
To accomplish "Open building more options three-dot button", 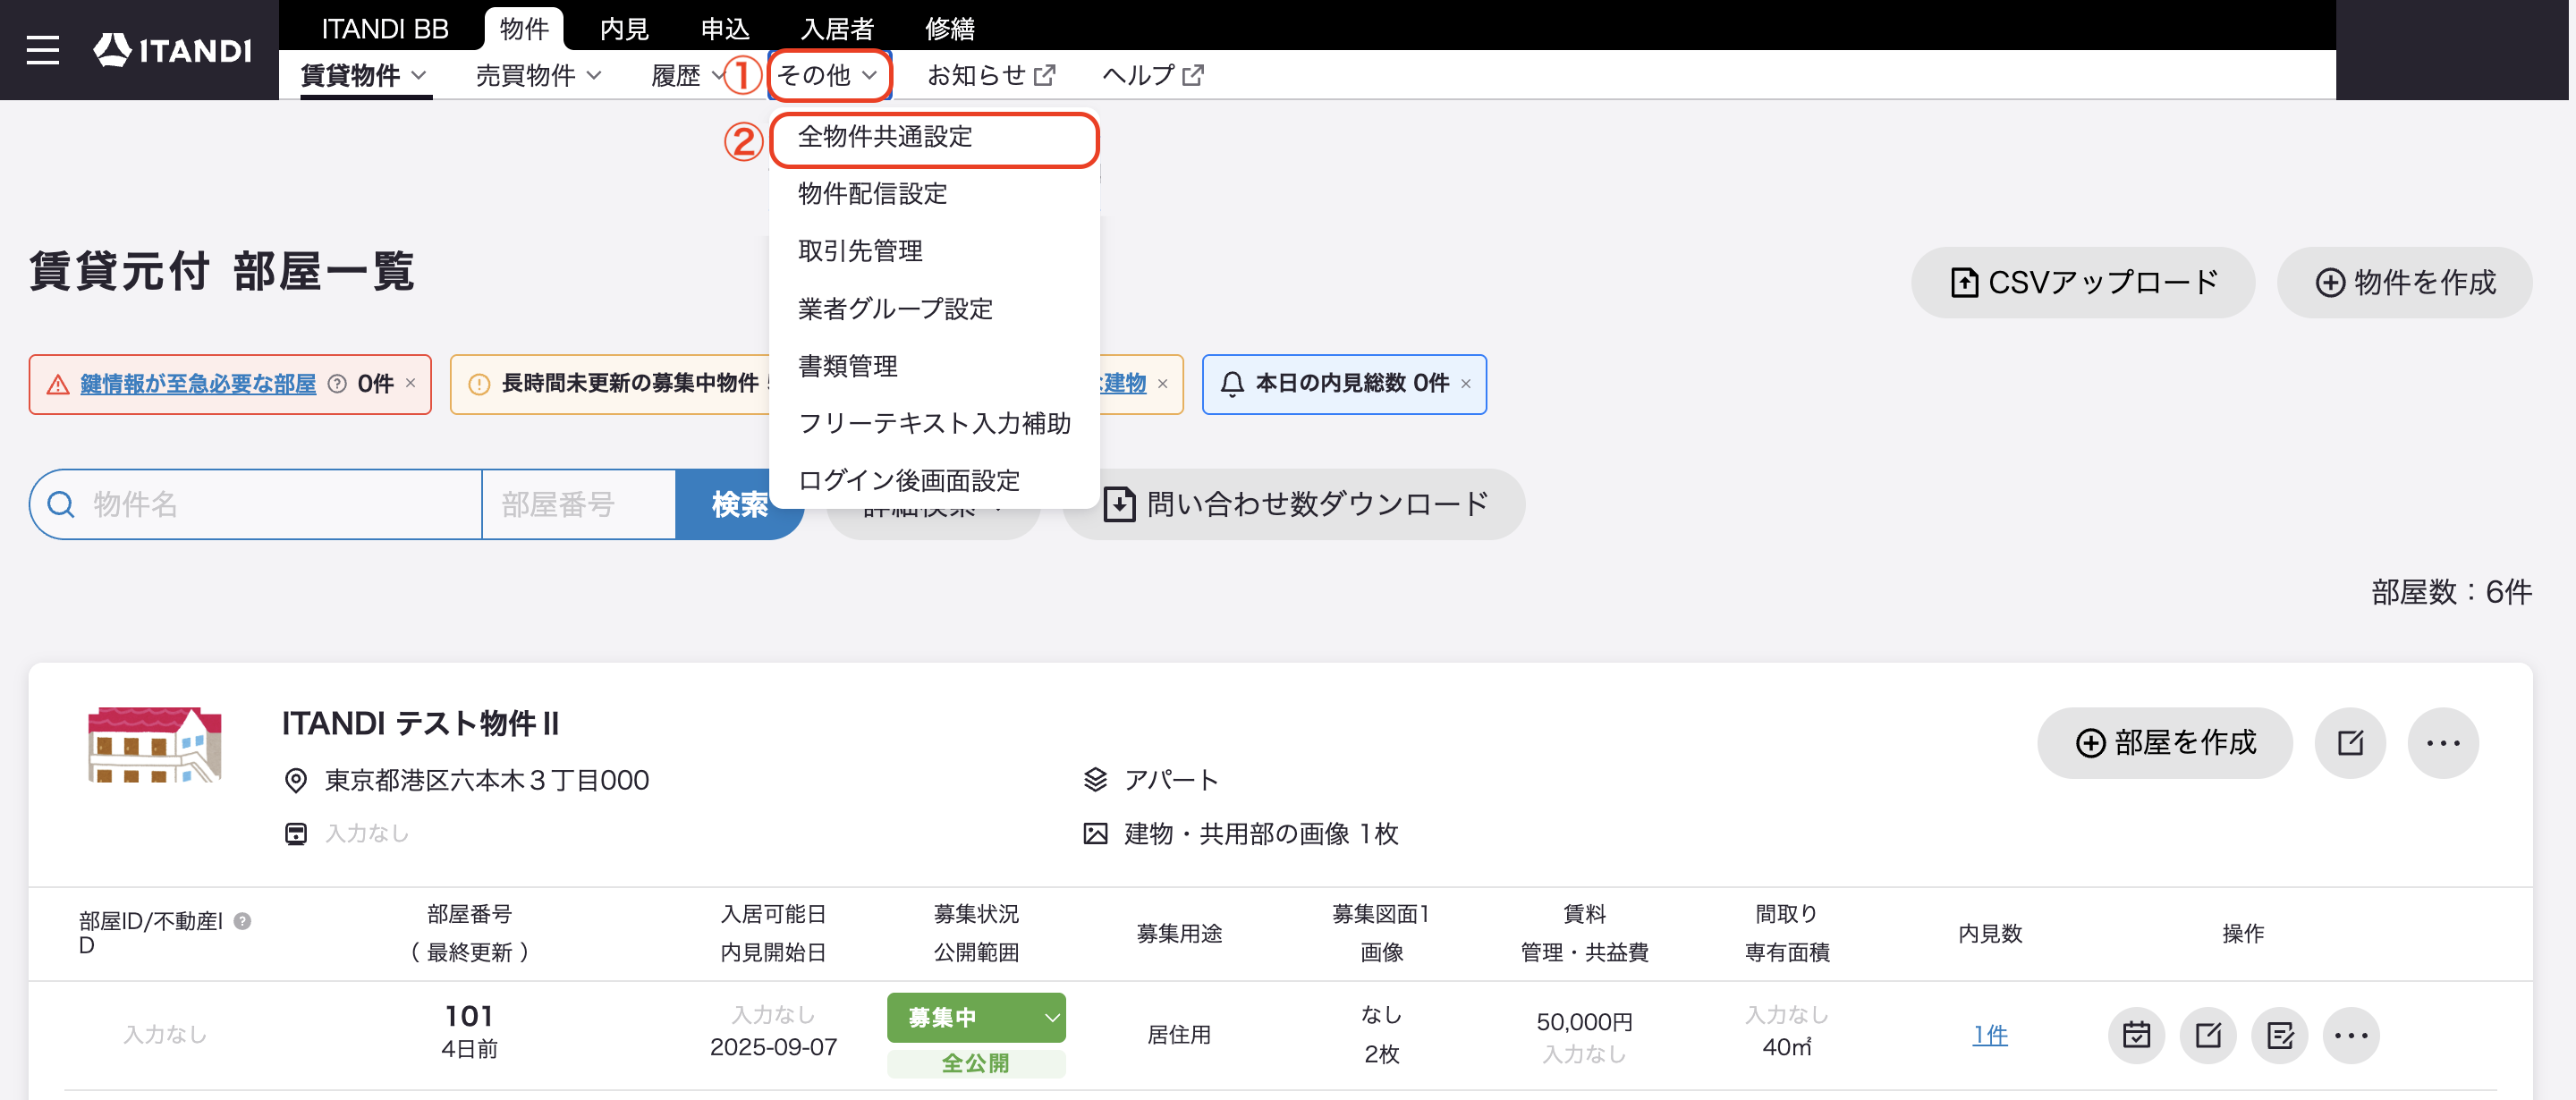I will (2443, 743).
